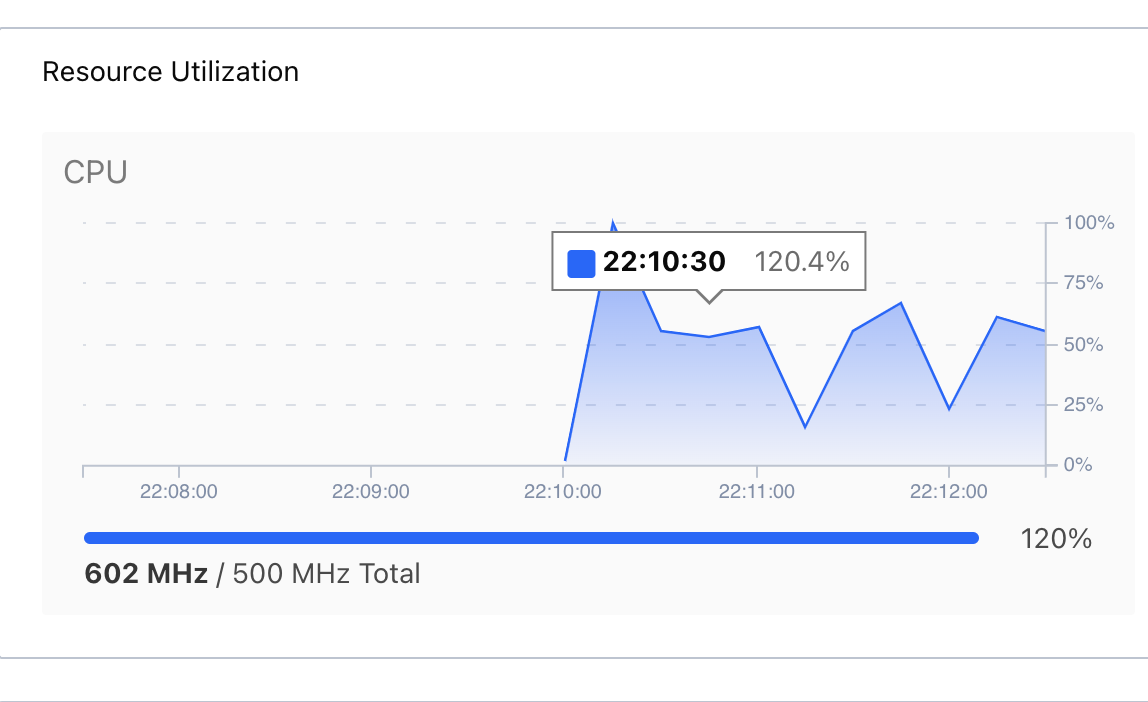This screenshot has width=1148, height=702.
Task: Select the final data point on the chart
Action: [1043, 330]
